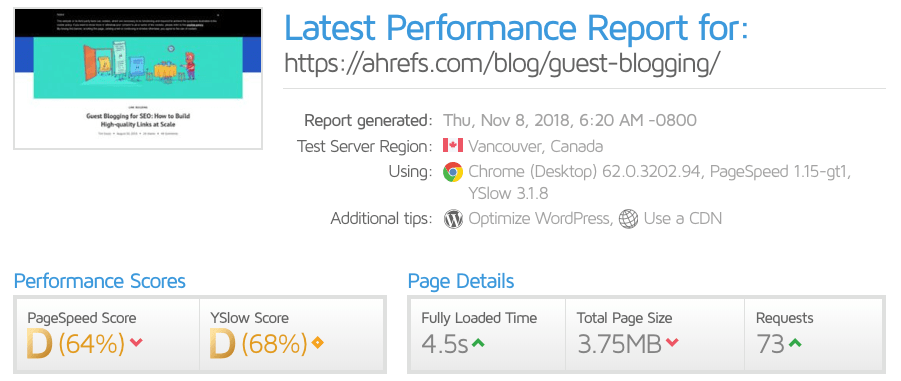Click the Page Details heading
Viewport: 901px width, 381px height.
[x=461, y=282]
